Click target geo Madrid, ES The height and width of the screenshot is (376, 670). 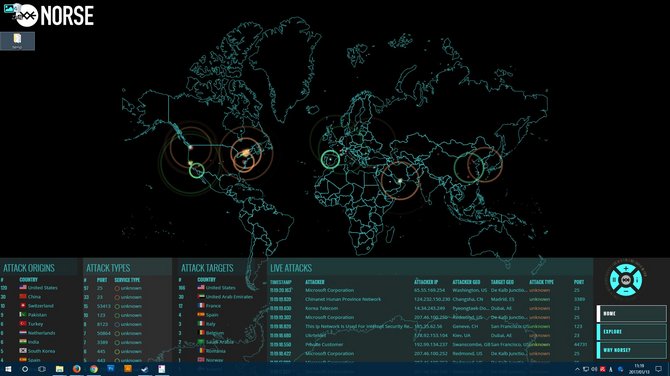pos(501,299)
